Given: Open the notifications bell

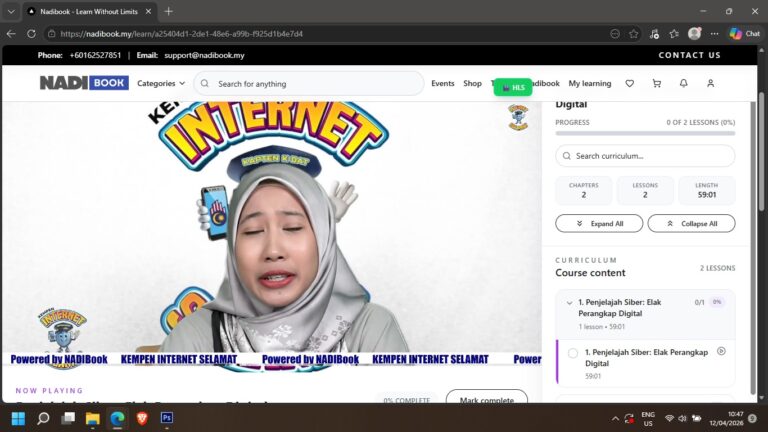Looking at the screenshot, I should (683, 83).
